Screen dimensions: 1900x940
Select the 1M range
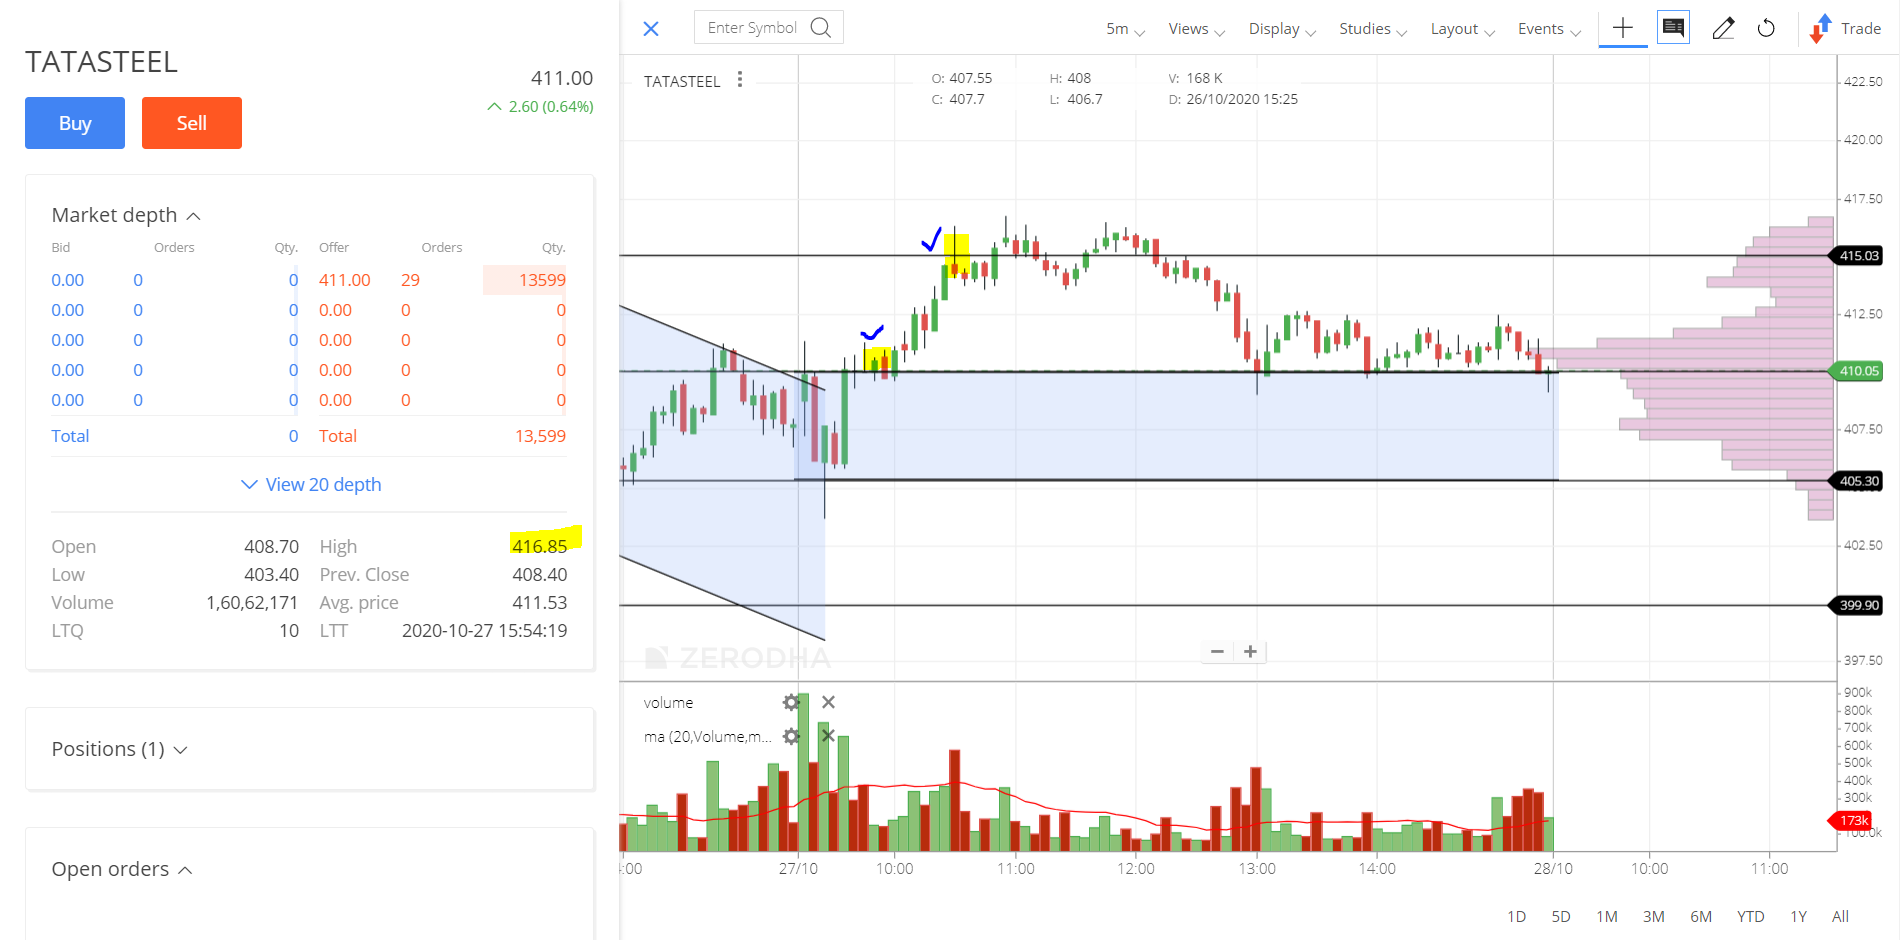(1607, 916)
